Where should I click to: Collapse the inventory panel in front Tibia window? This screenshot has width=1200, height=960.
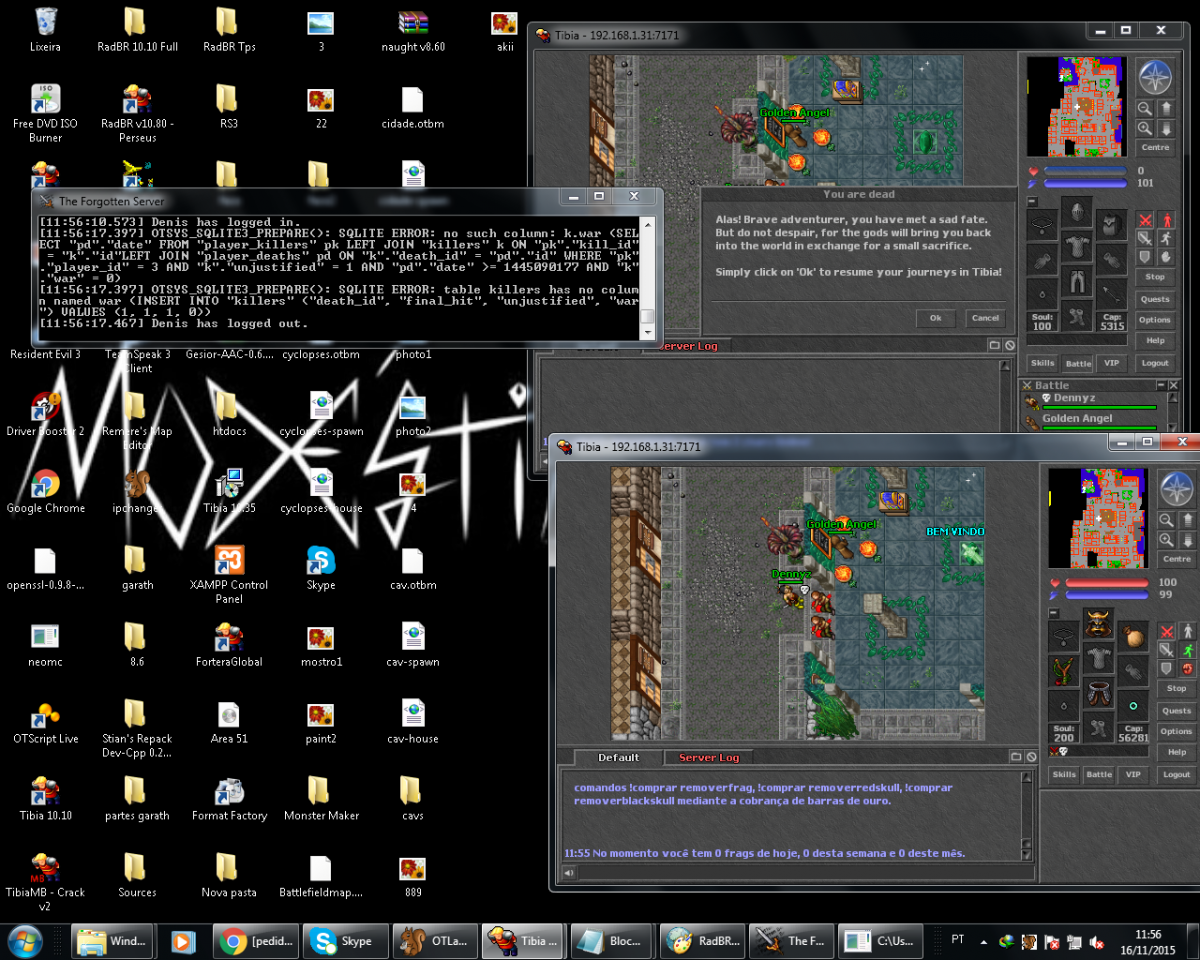click(x=1054, y=613)
